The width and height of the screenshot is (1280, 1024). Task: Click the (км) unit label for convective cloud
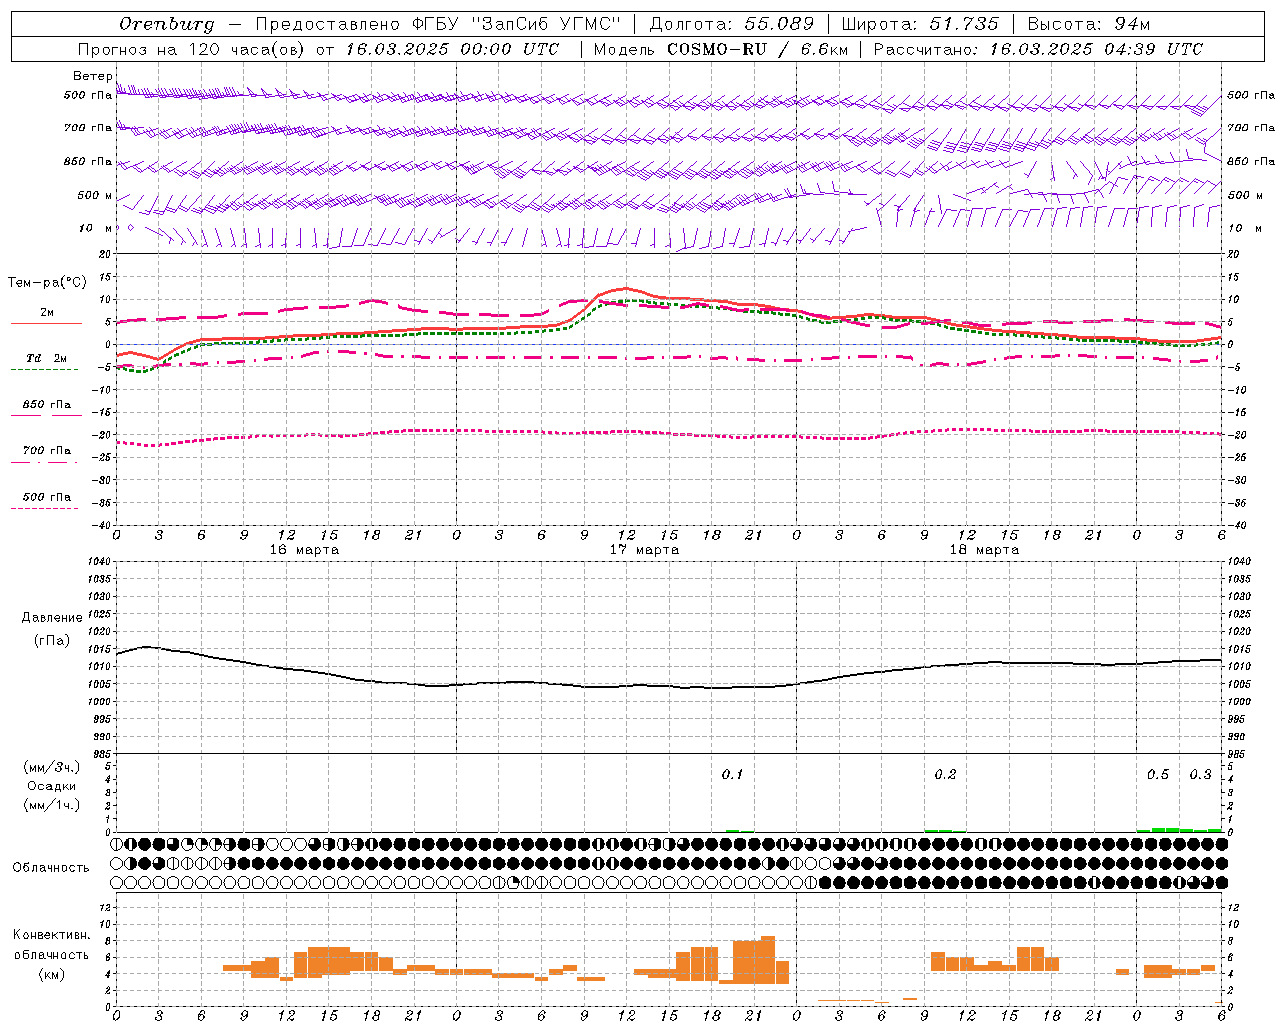tap(51, 974)
